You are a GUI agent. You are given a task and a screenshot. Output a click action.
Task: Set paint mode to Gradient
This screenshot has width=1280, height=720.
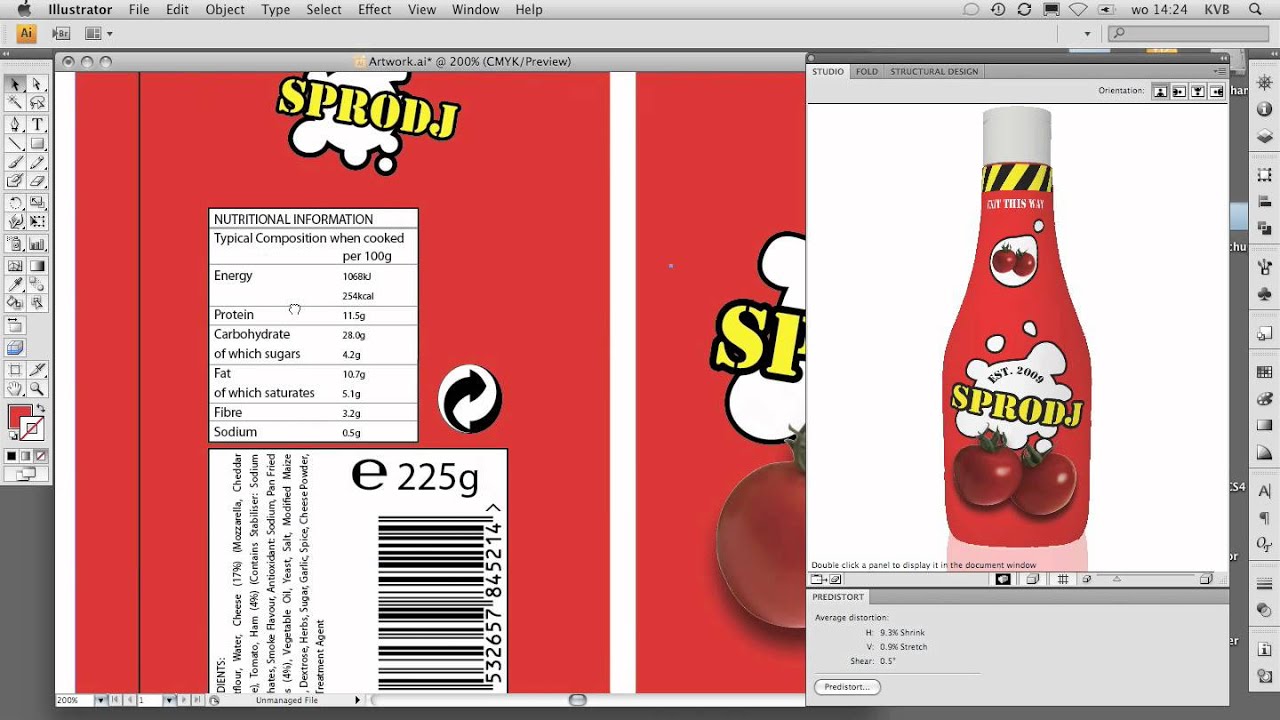(x=25, y=456)
